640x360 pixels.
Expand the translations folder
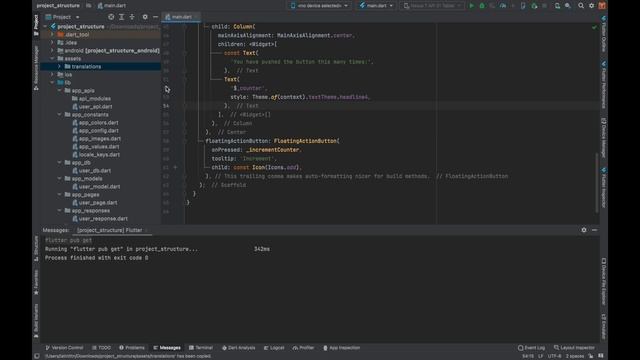(x=60, y=67)
